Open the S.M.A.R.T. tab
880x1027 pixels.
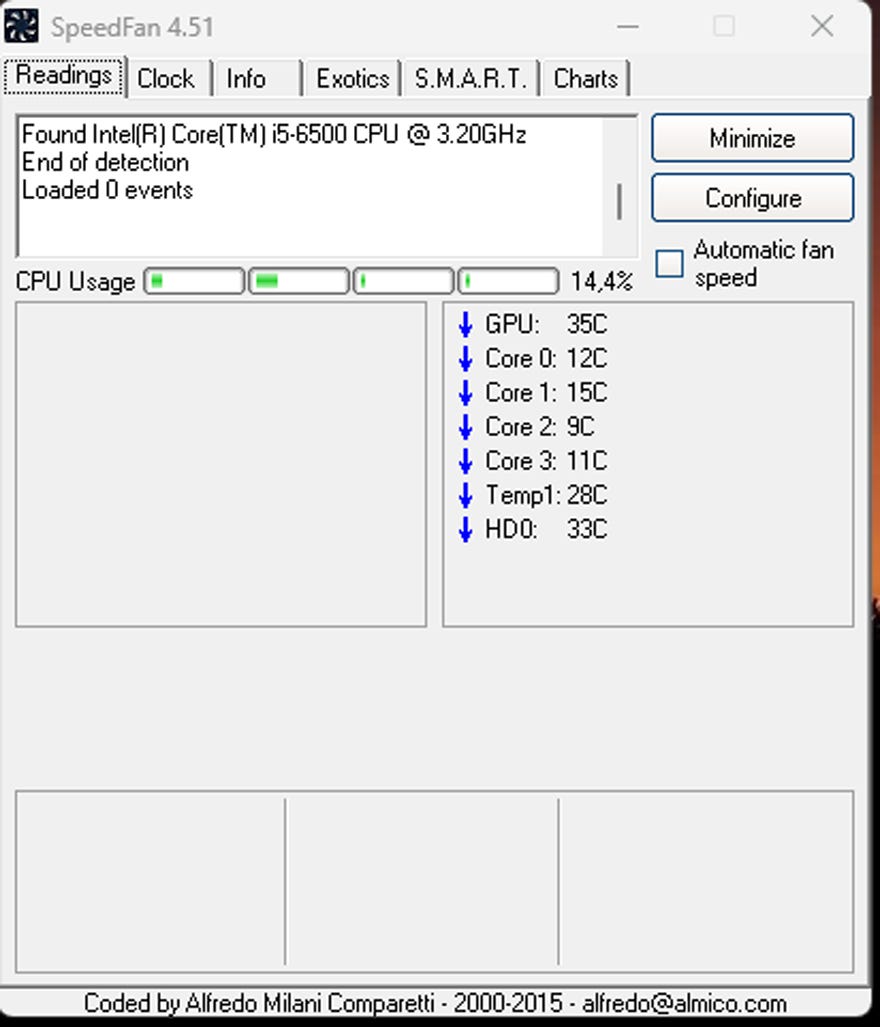tap(470, 79)
